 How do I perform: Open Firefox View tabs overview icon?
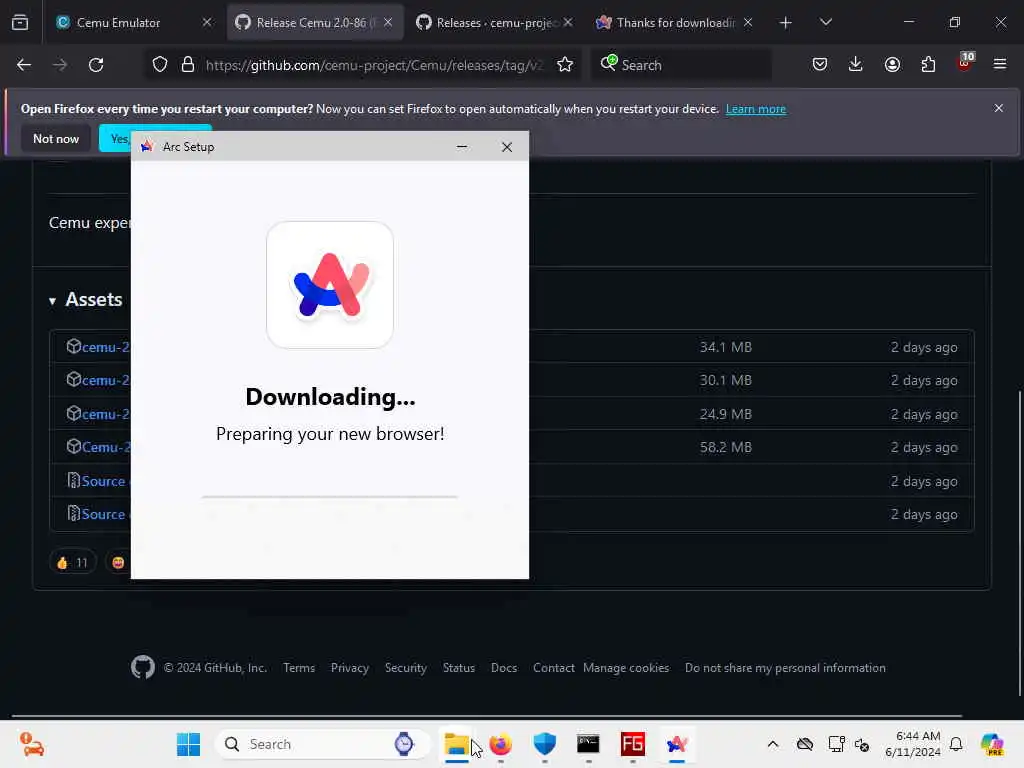[20, 23]
